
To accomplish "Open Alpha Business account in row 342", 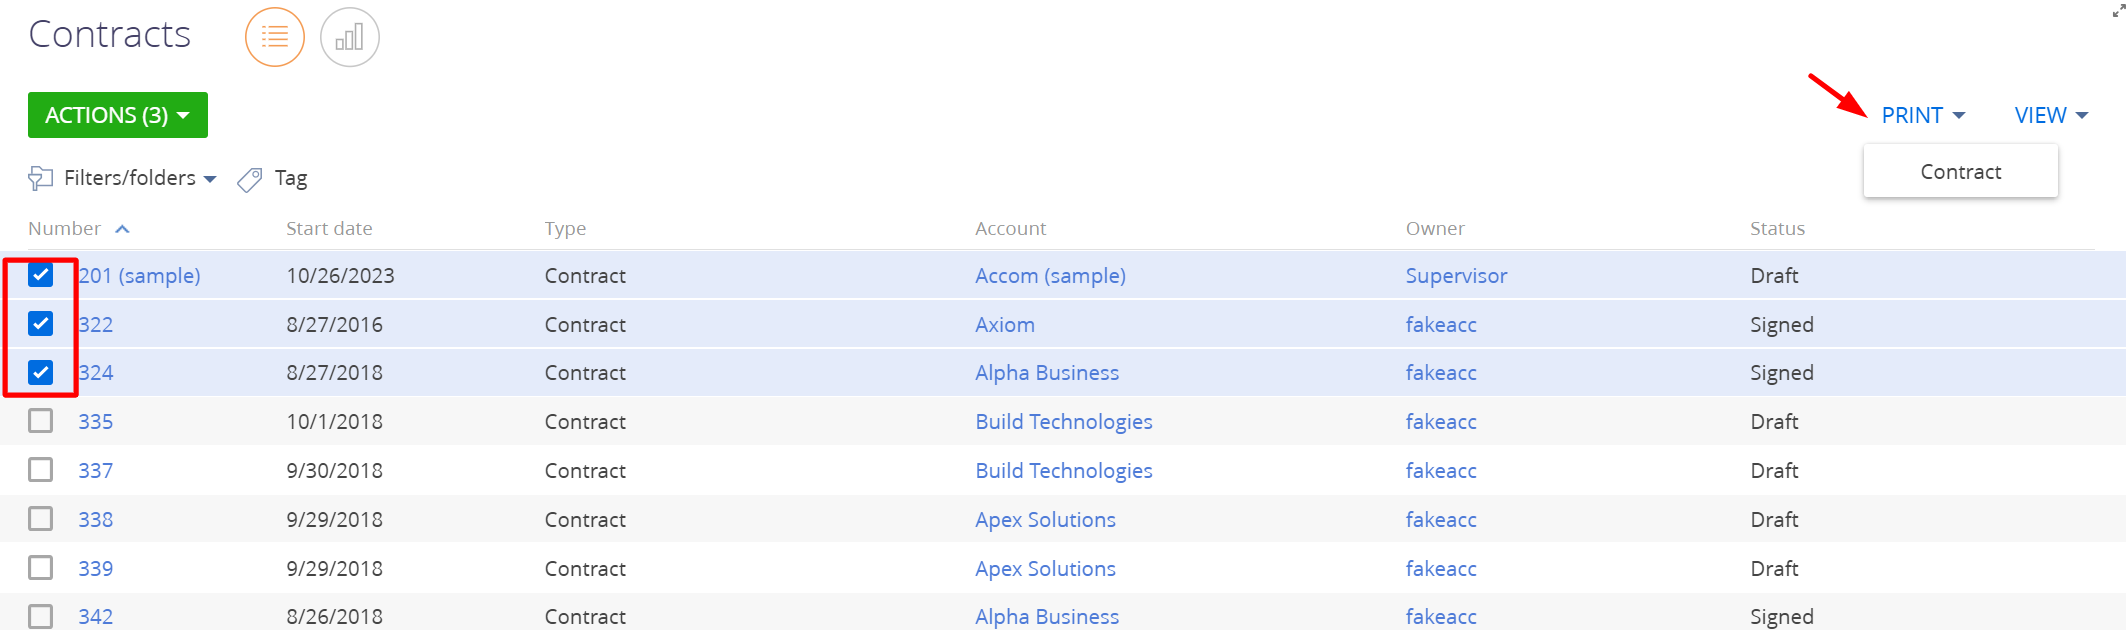I will point(1047,616).
